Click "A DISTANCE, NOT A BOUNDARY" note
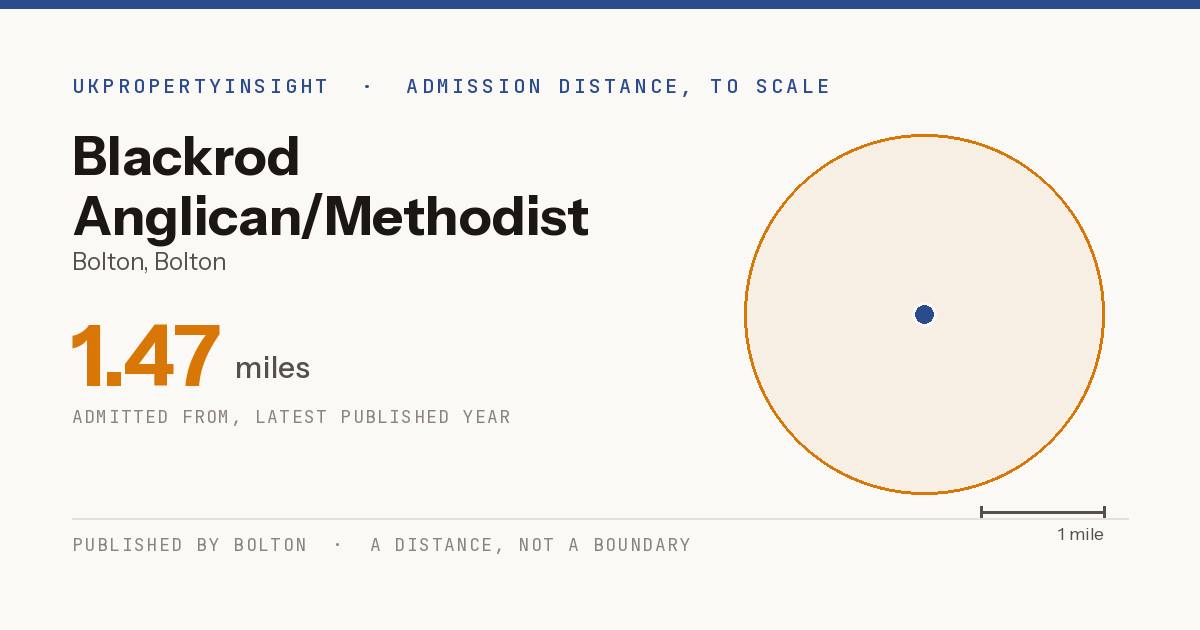1200x630 pixels. [x=531, y=545]
